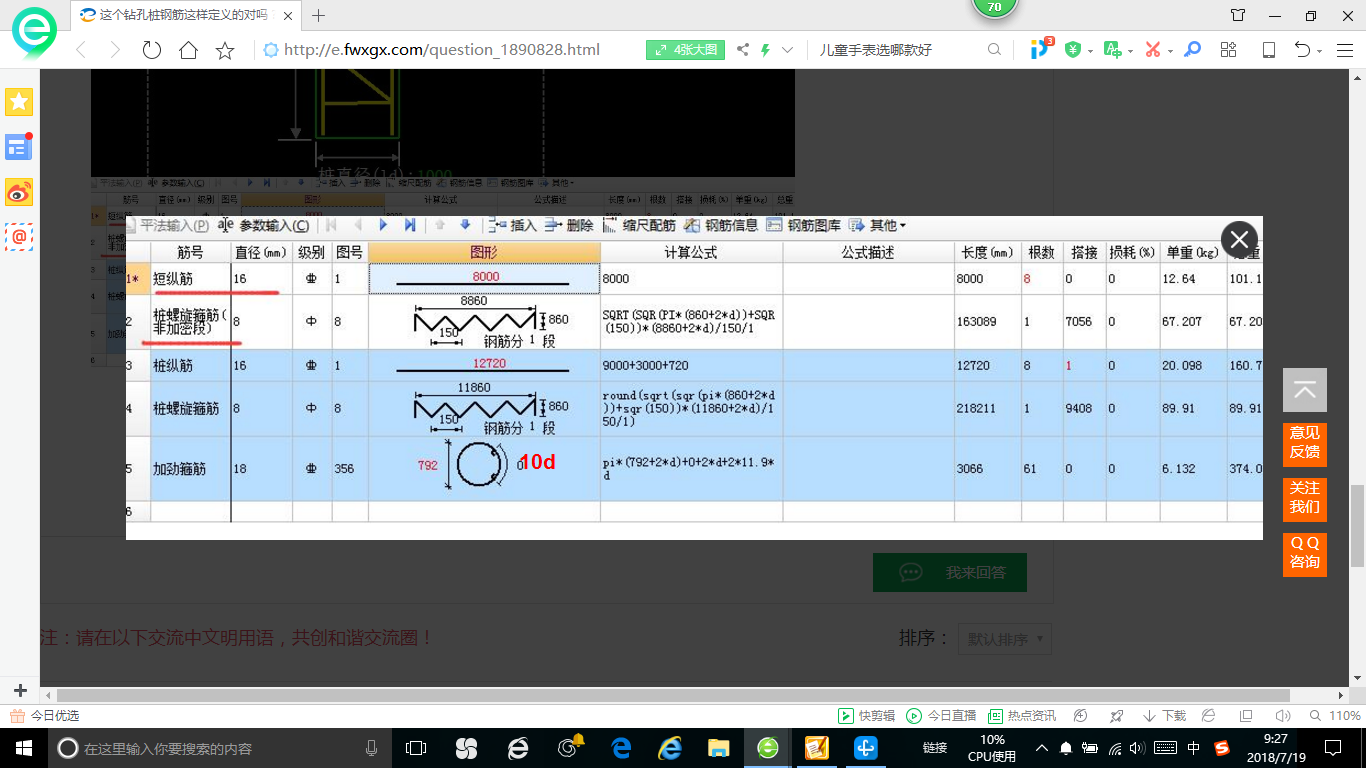Click 钢筋图库 in enlarged image toolbar

[x=803, y=226]
